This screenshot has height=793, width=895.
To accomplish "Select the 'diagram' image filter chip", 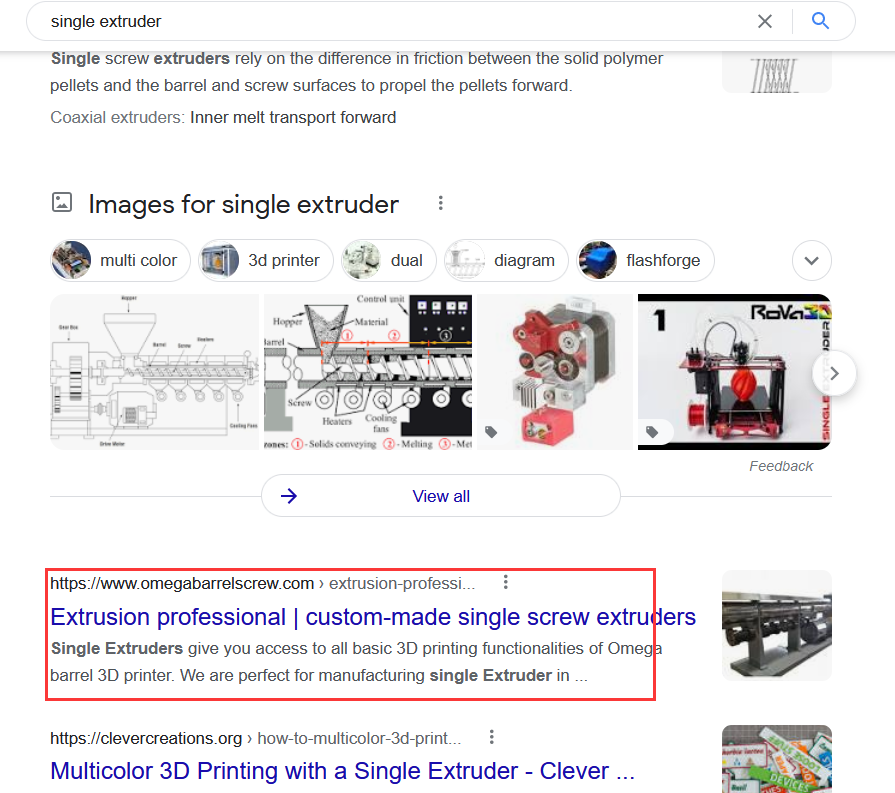I will pos(506,260).
